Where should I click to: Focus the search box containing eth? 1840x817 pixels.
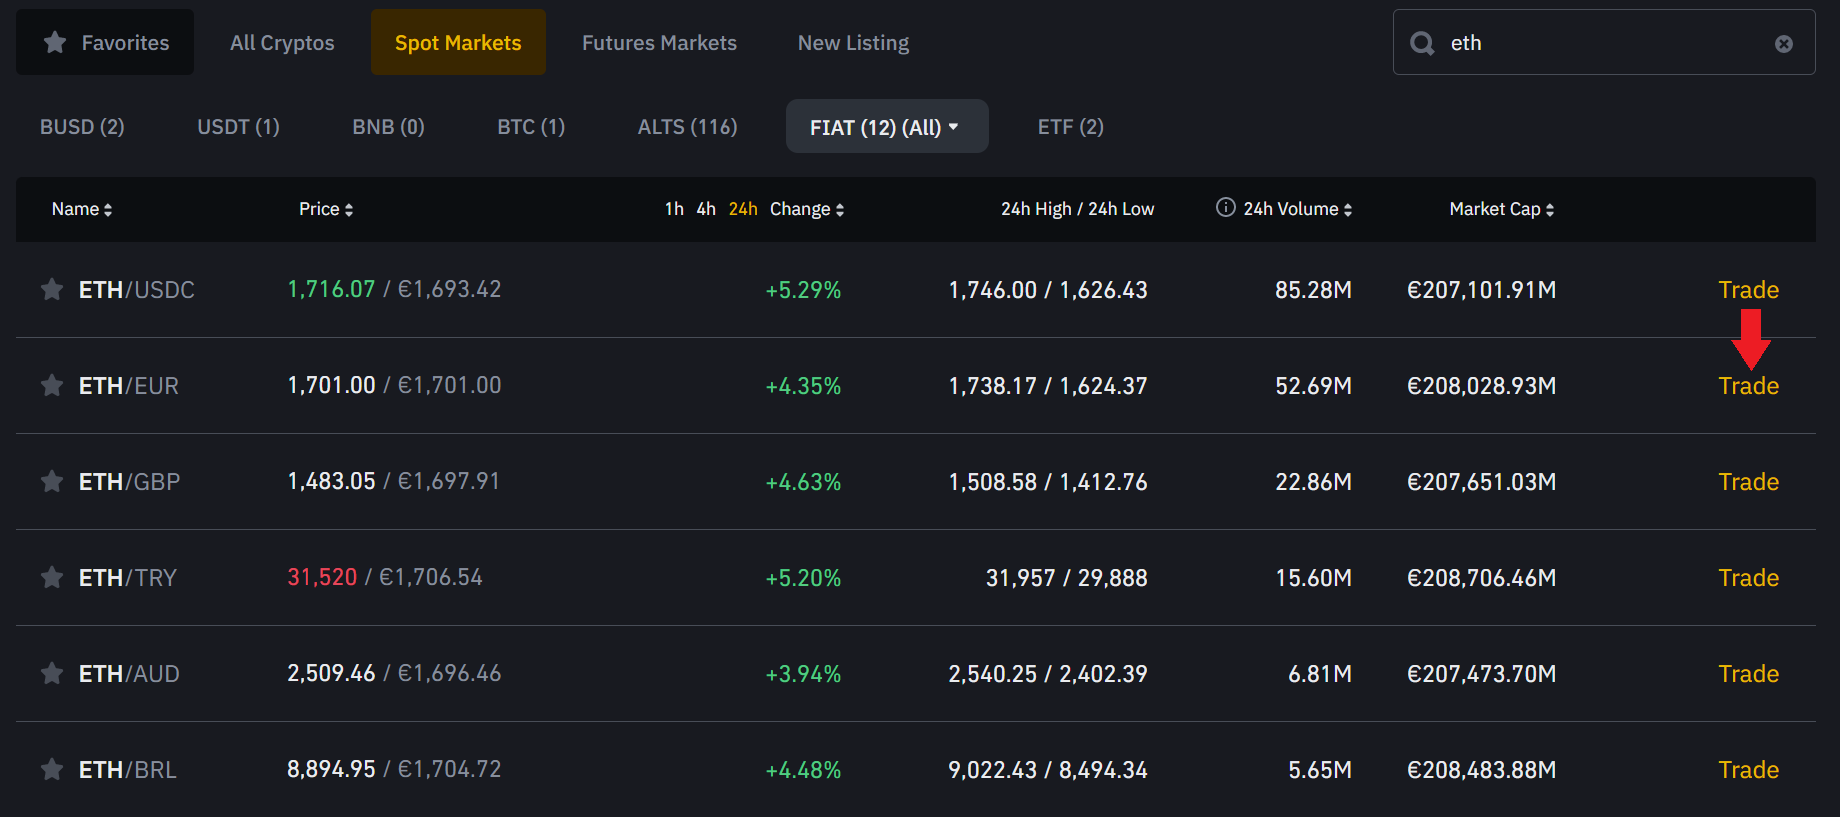[1600, 43]
